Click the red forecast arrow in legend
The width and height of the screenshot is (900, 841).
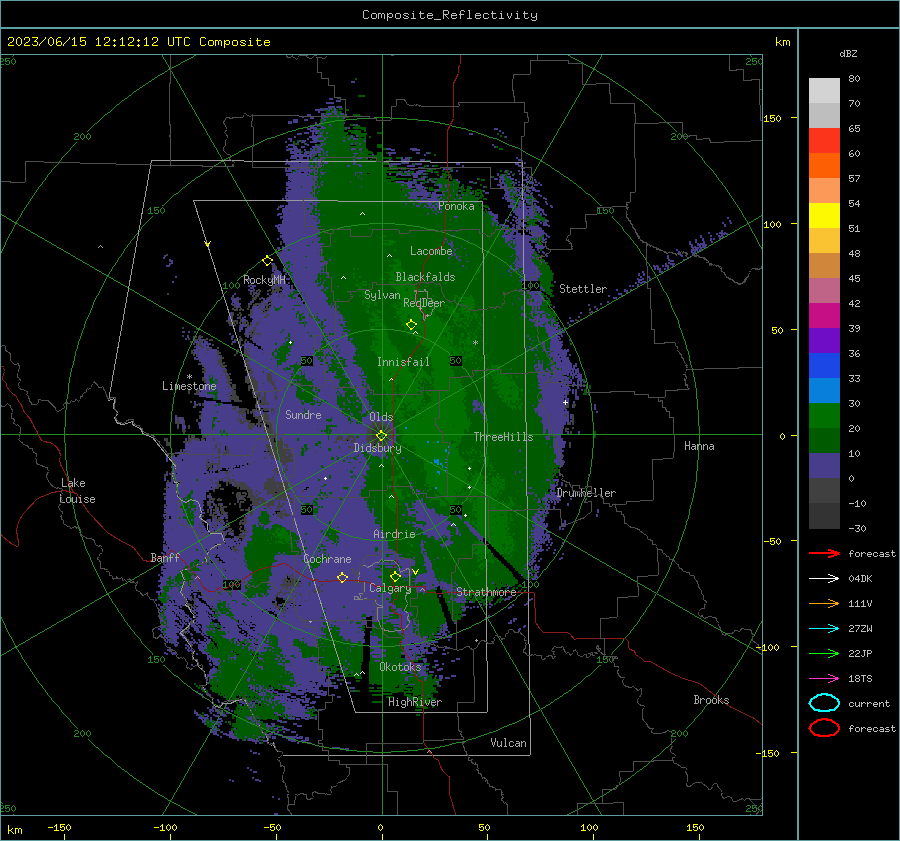pyautogui.click(x=824, y=553)
